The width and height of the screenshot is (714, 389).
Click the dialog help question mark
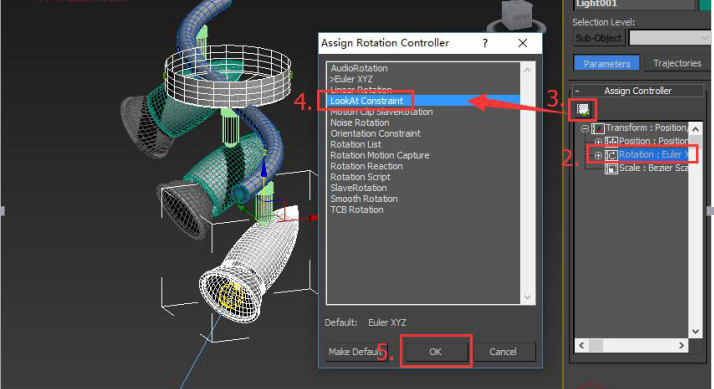coord(485,43)
